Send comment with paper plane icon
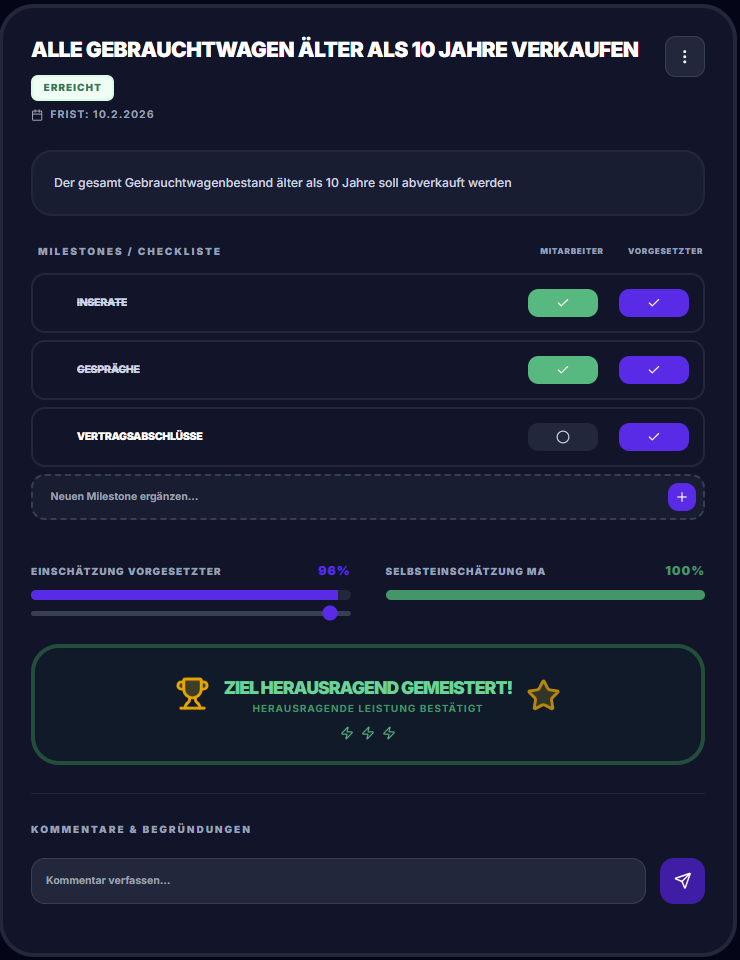 pos(682,880)
